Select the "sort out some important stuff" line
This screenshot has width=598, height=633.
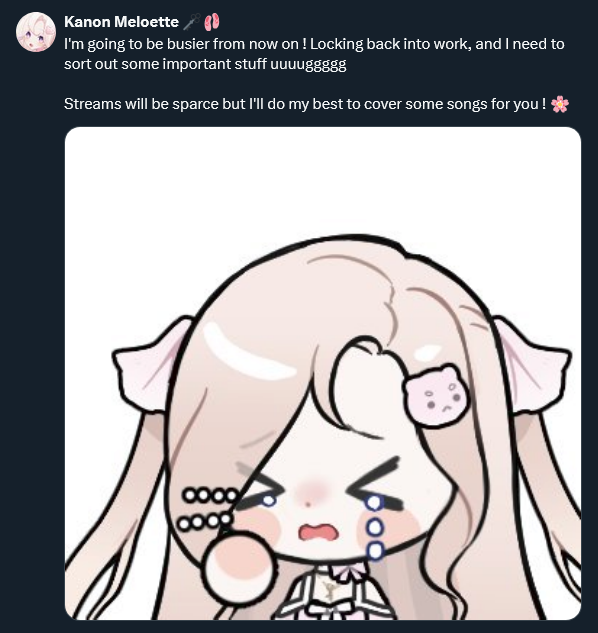click(205, 64)
